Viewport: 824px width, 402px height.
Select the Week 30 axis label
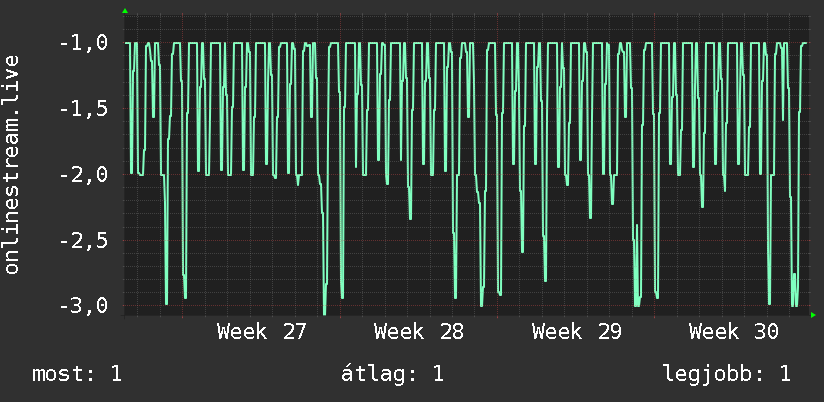click(x=734, y=332)
